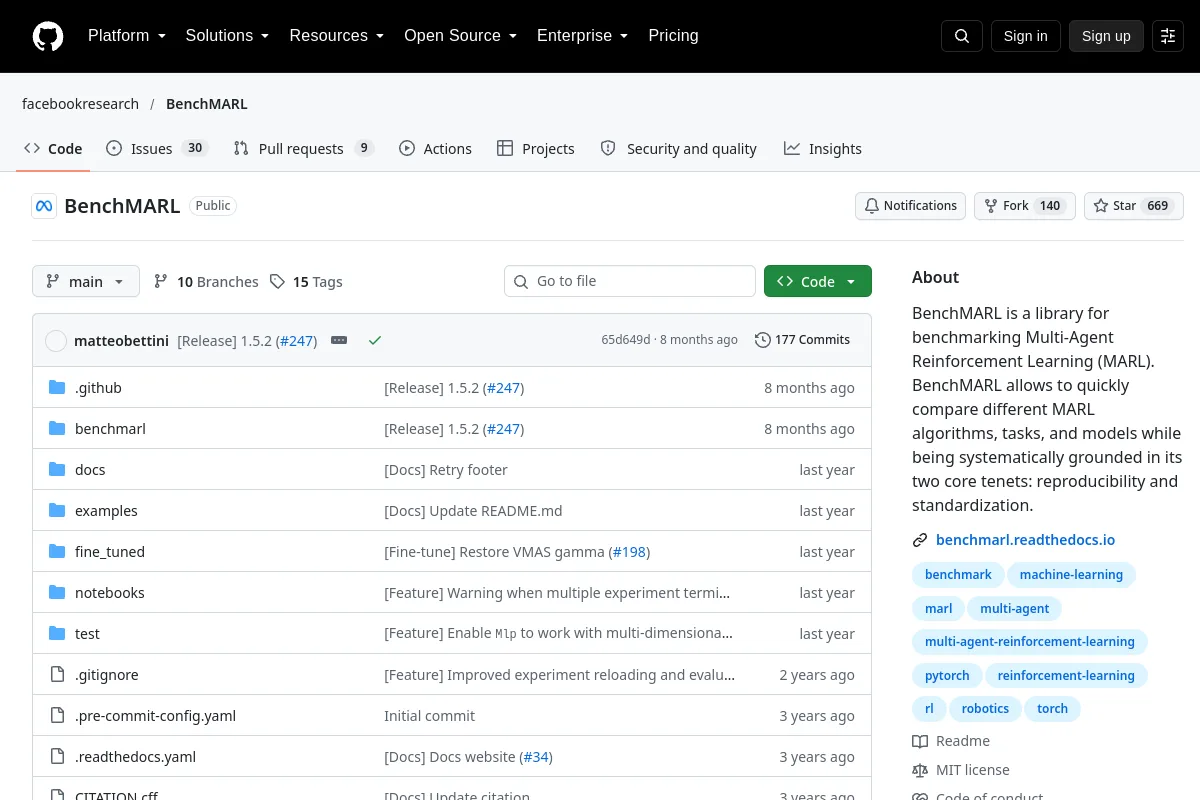
Task: Click the Meta logo avatar next to BenchMARL
Action: 44,206
